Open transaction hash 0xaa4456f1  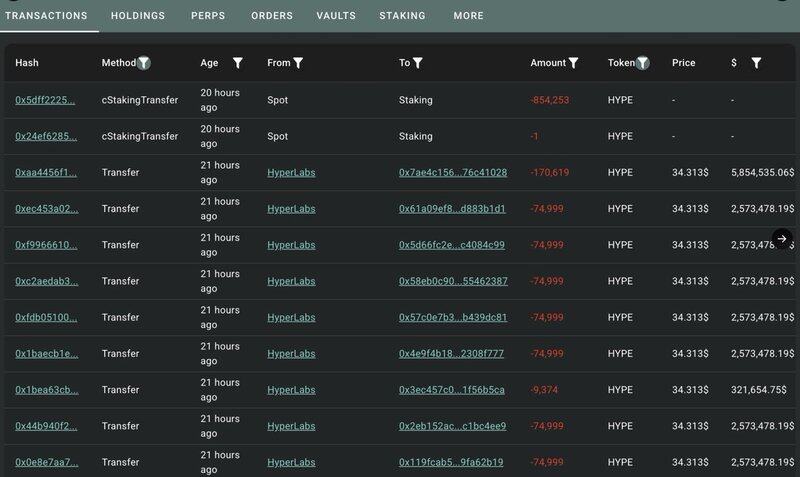(45, 172)
